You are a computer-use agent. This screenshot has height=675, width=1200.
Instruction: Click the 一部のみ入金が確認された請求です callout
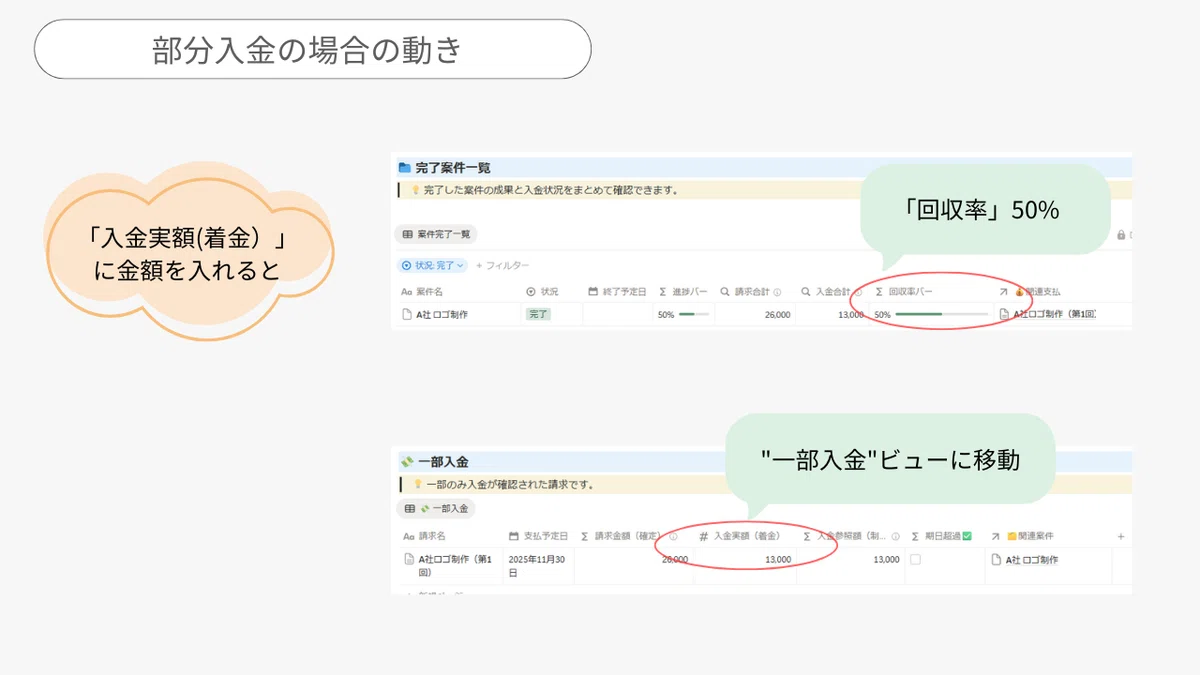[x=510, y=484]
